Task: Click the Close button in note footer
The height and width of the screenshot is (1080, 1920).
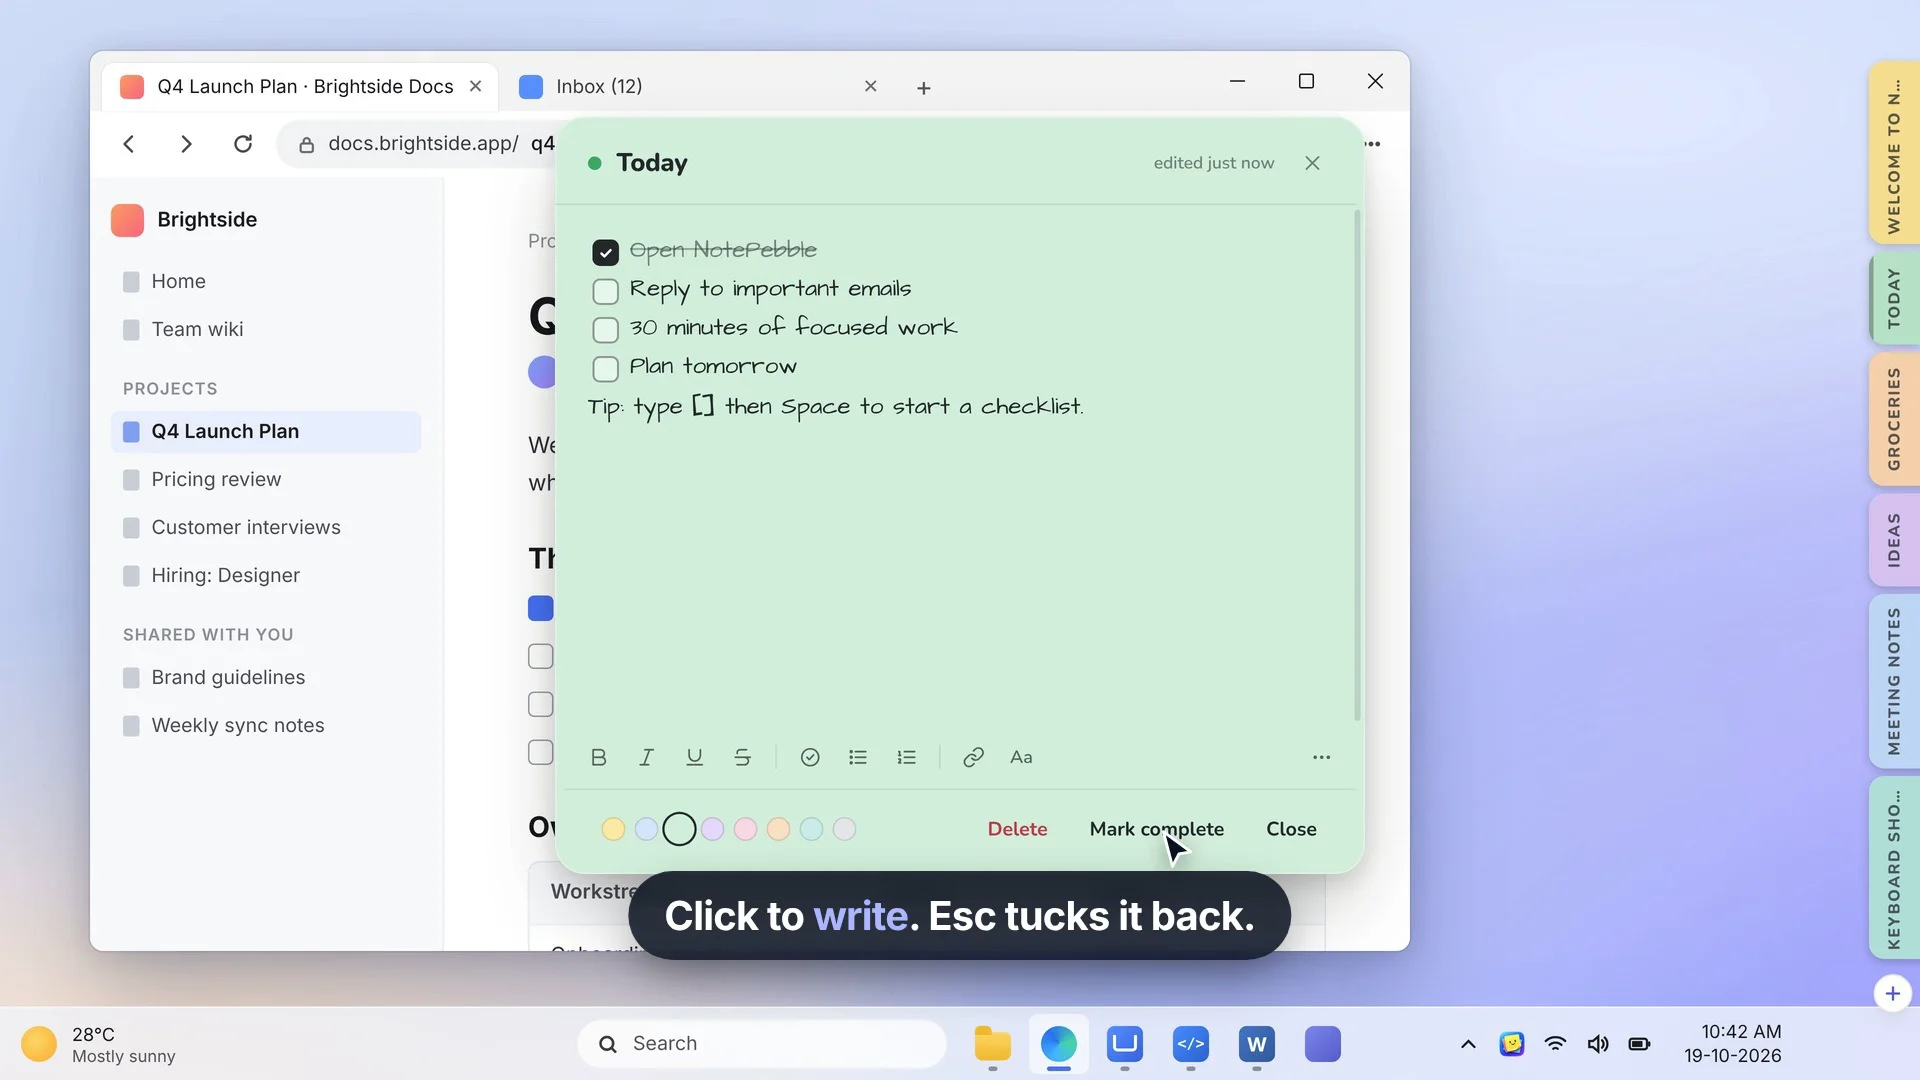Action: click(1291, 829)
